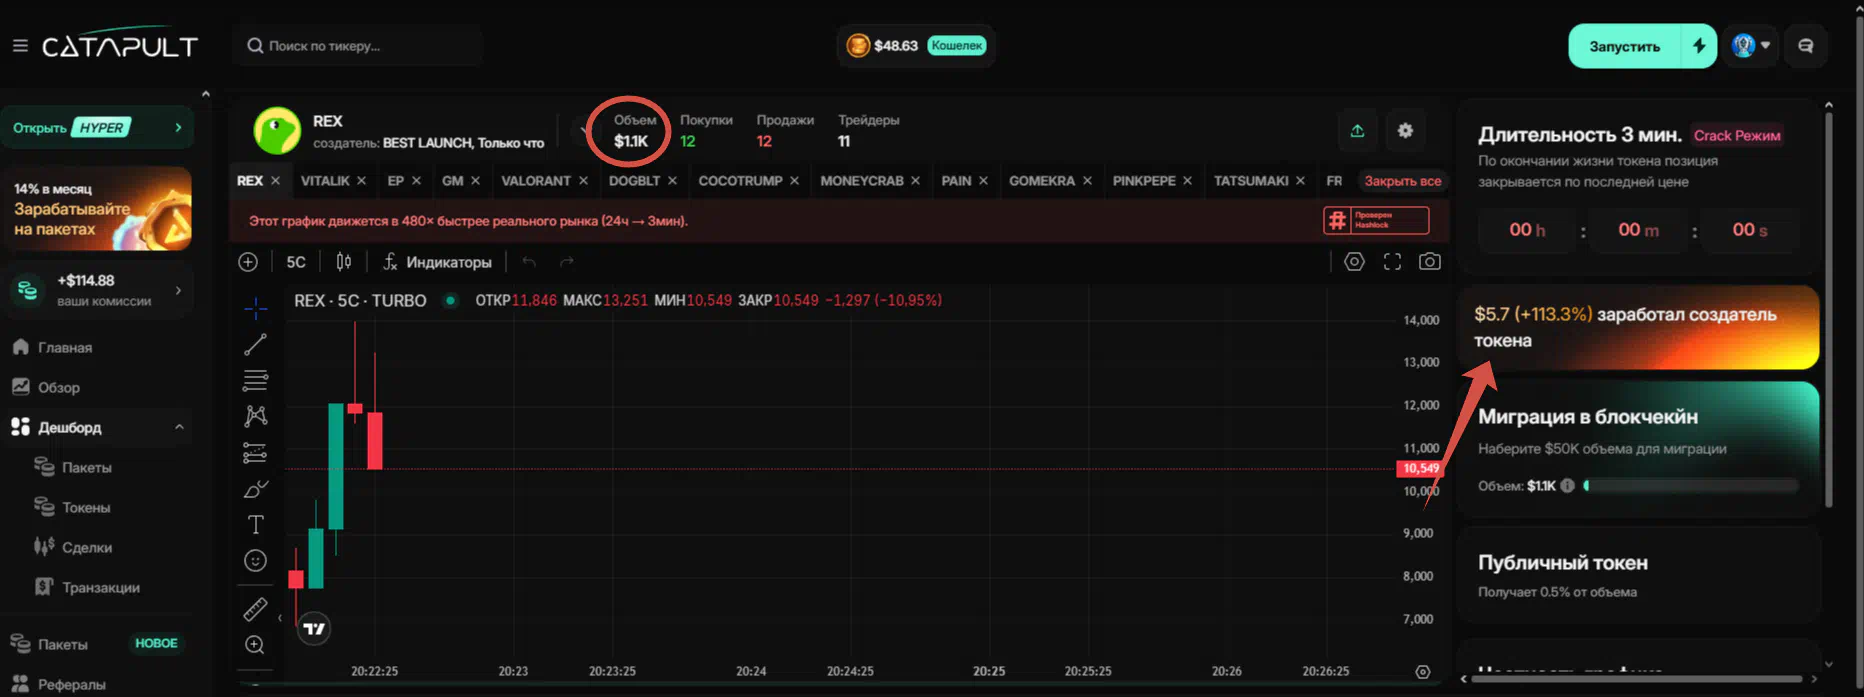Toggle the lightning quick-launch button

pos(1699,46)
